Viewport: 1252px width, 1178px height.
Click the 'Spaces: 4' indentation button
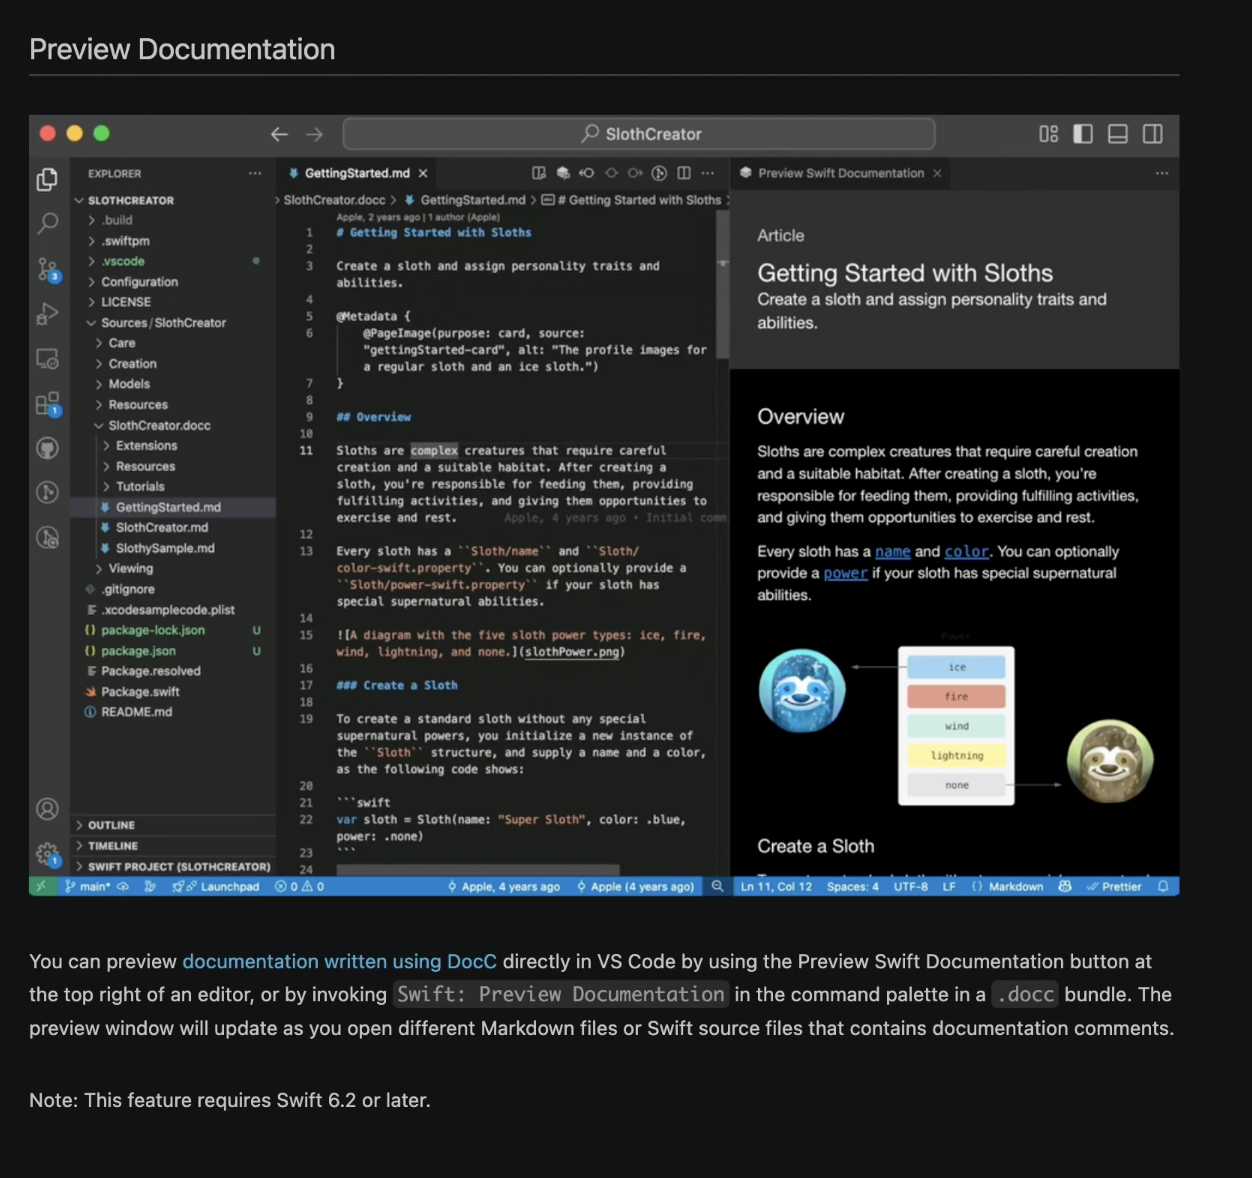[x=852, y=886]
